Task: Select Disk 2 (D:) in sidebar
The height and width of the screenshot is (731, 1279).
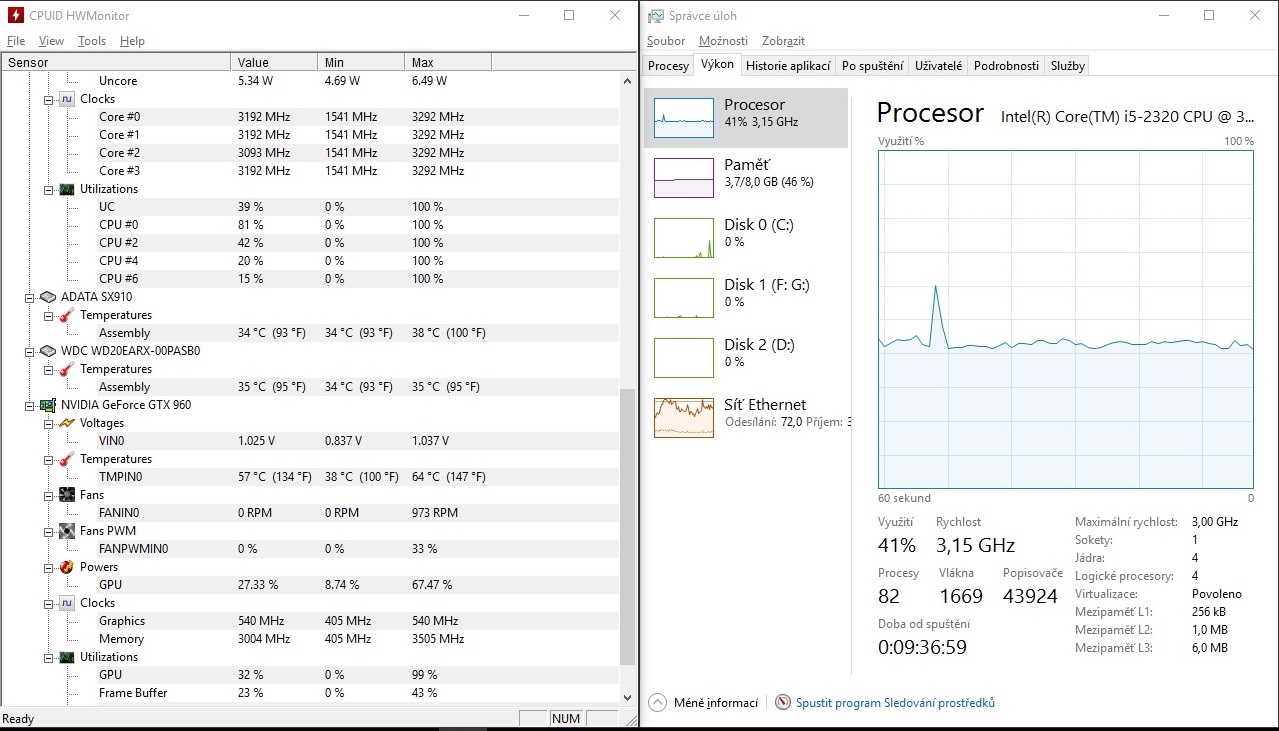Action: click(x=747, y=357)
